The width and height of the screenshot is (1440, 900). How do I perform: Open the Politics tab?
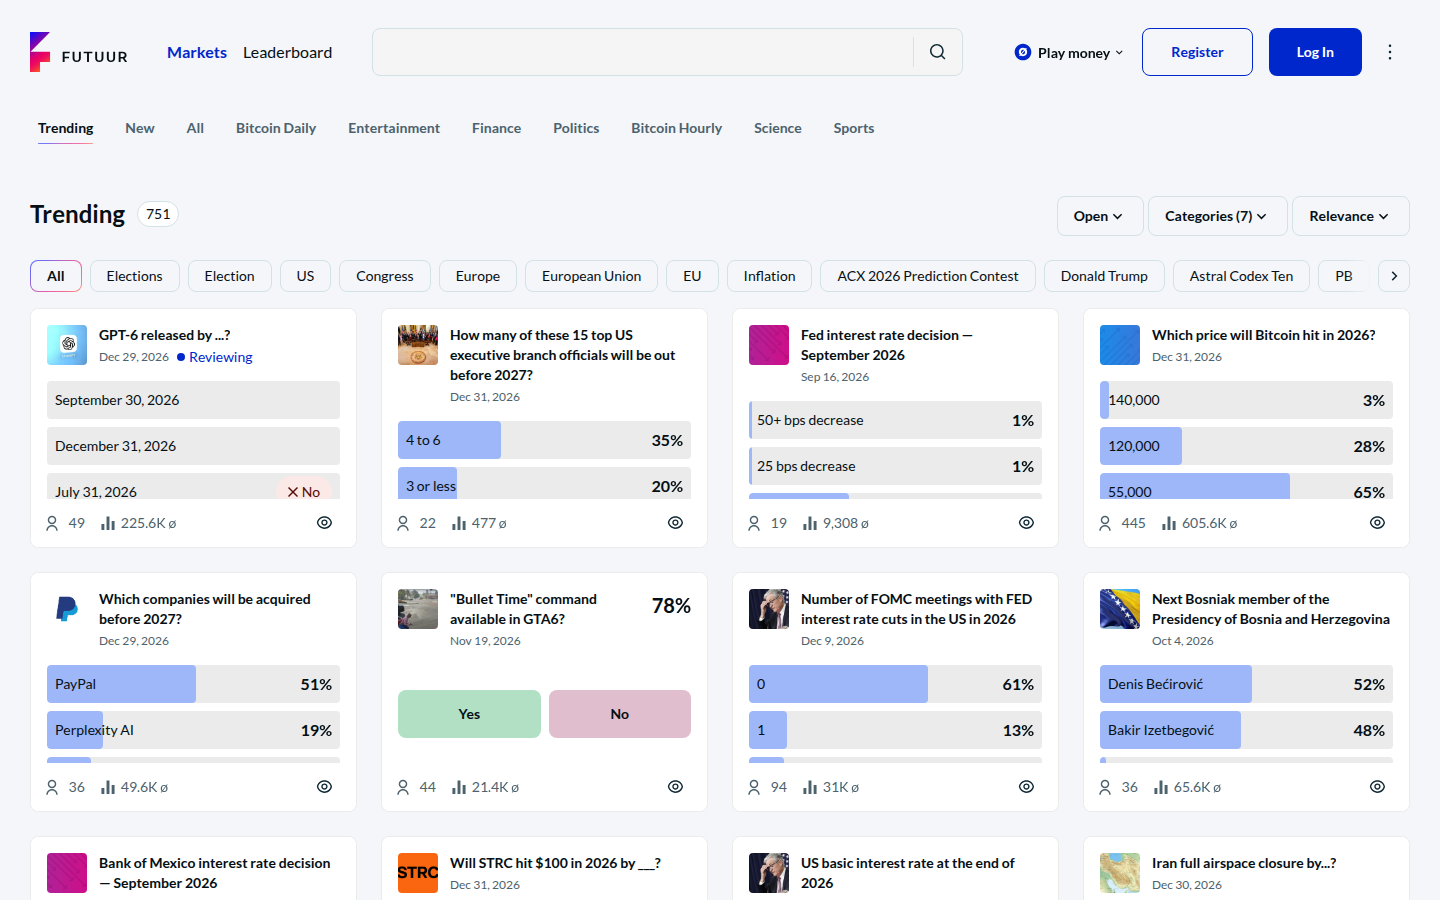[x=576, y=128]
